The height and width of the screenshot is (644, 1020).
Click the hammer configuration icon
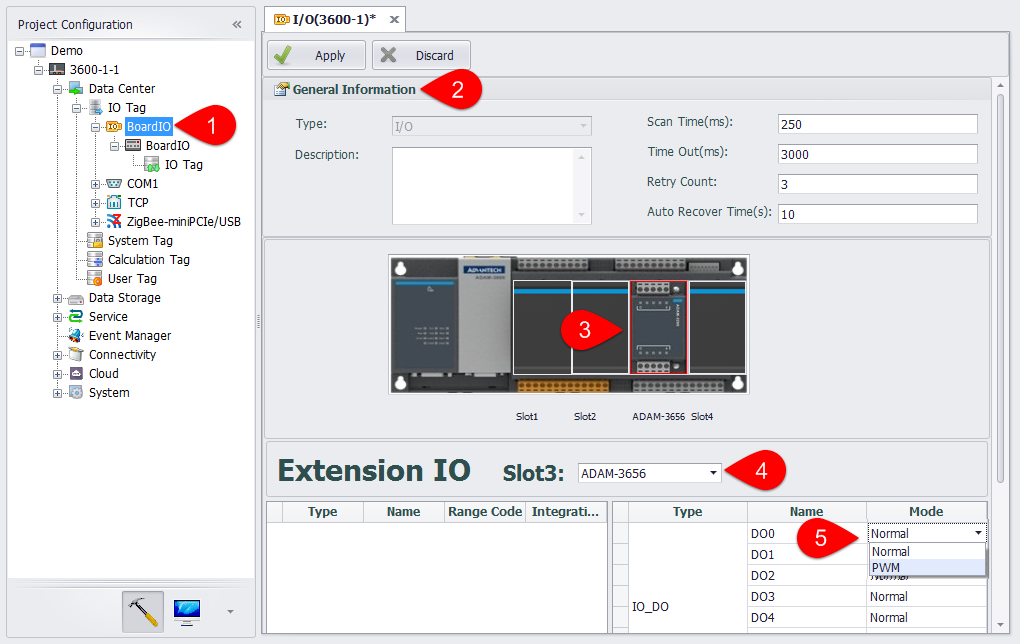143,612
